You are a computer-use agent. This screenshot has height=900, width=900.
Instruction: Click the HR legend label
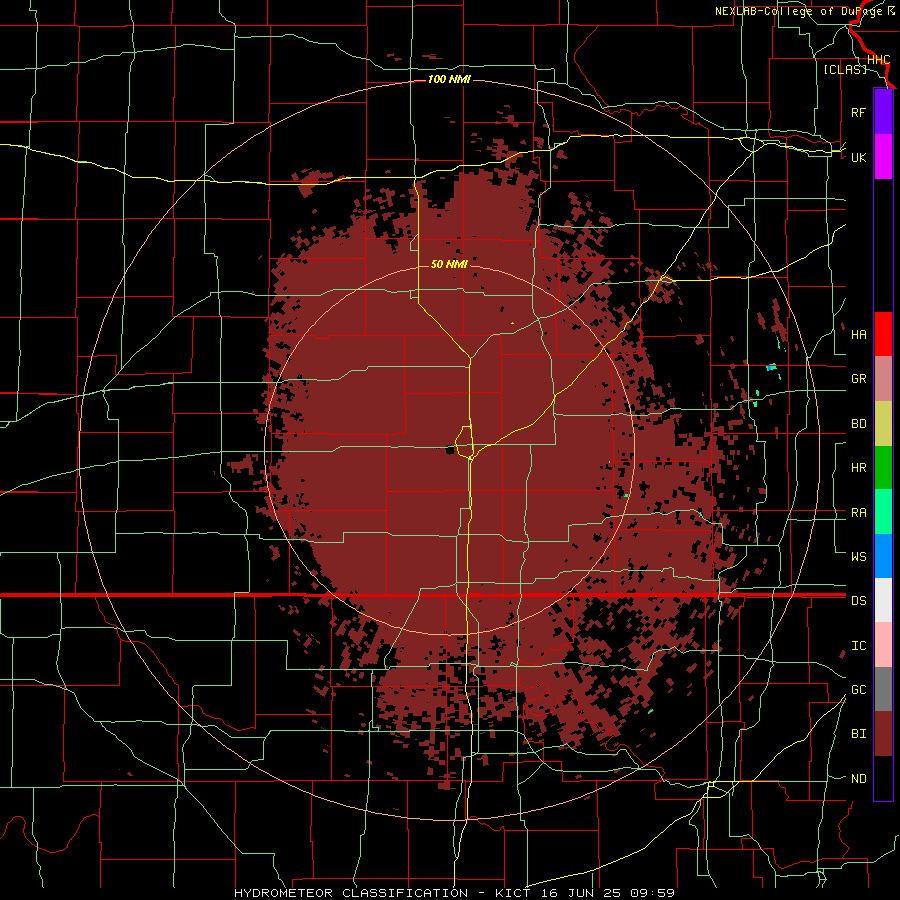[859, 468]
